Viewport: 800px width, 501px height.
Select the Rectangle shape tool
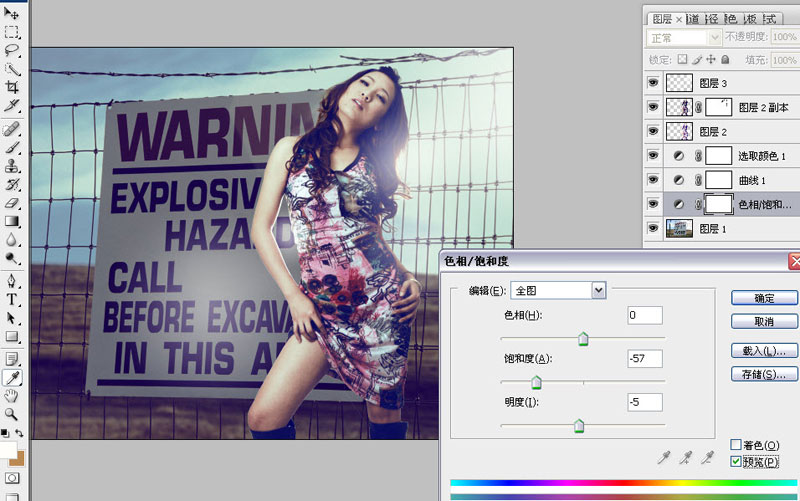tap(11, 336)
